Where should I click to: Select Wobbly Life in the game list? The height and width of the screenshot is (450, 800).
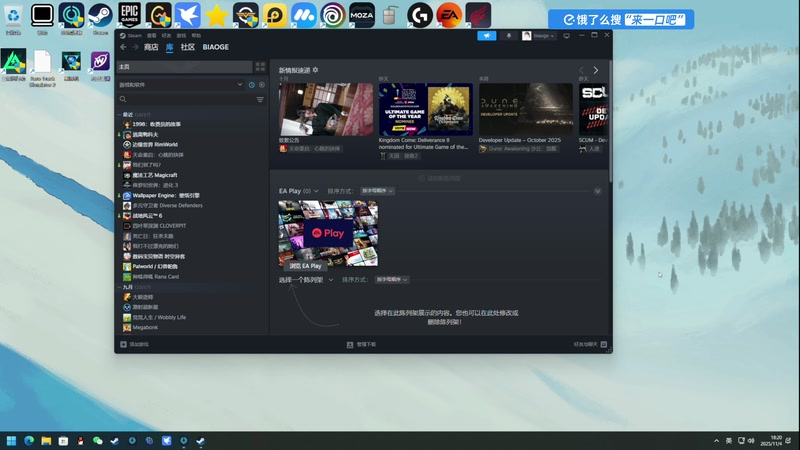(x=159, y=317)
